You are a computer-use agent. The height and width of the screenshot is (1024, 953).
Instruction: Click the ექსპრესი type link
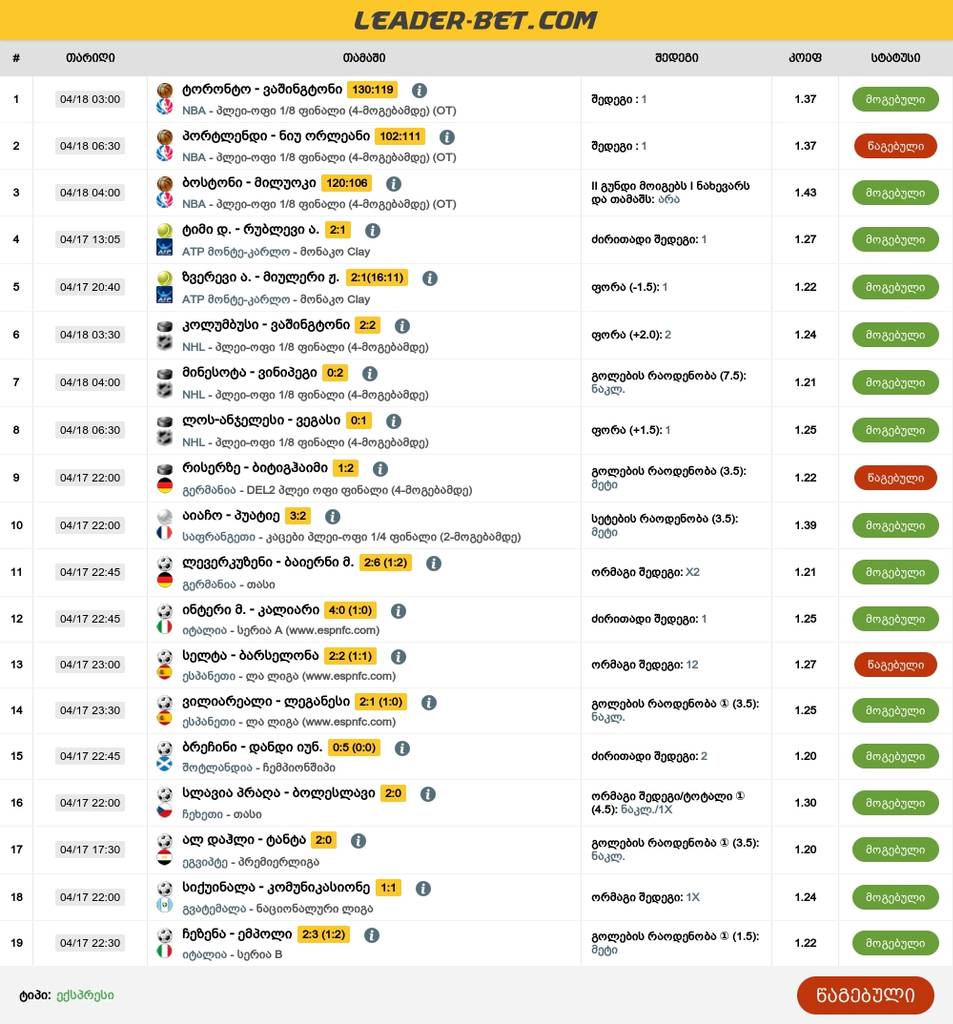coord(86,995)
